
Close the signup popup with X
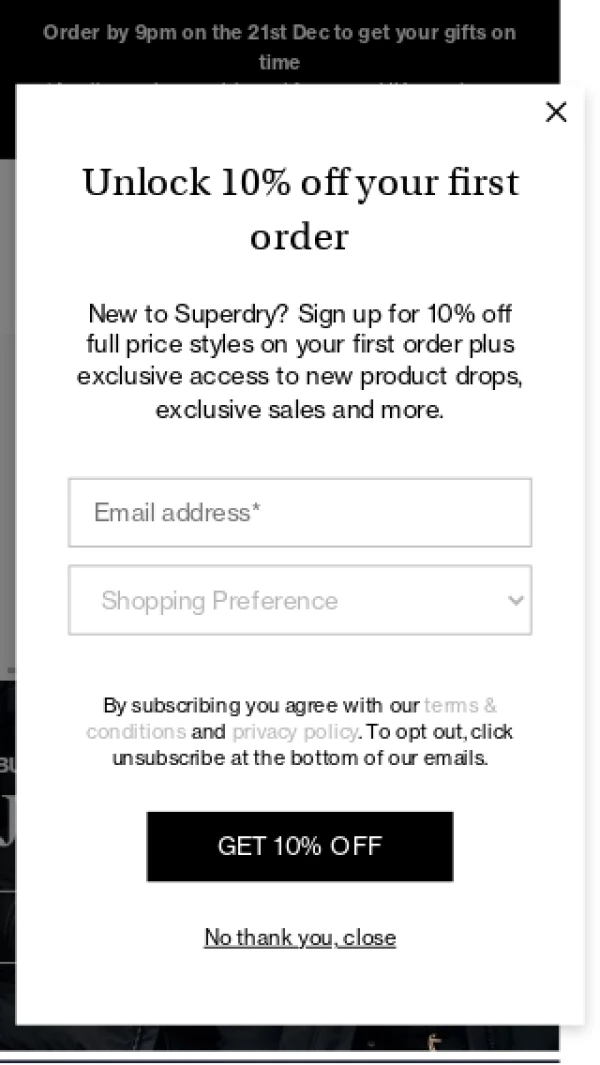(x=556, y=112)
